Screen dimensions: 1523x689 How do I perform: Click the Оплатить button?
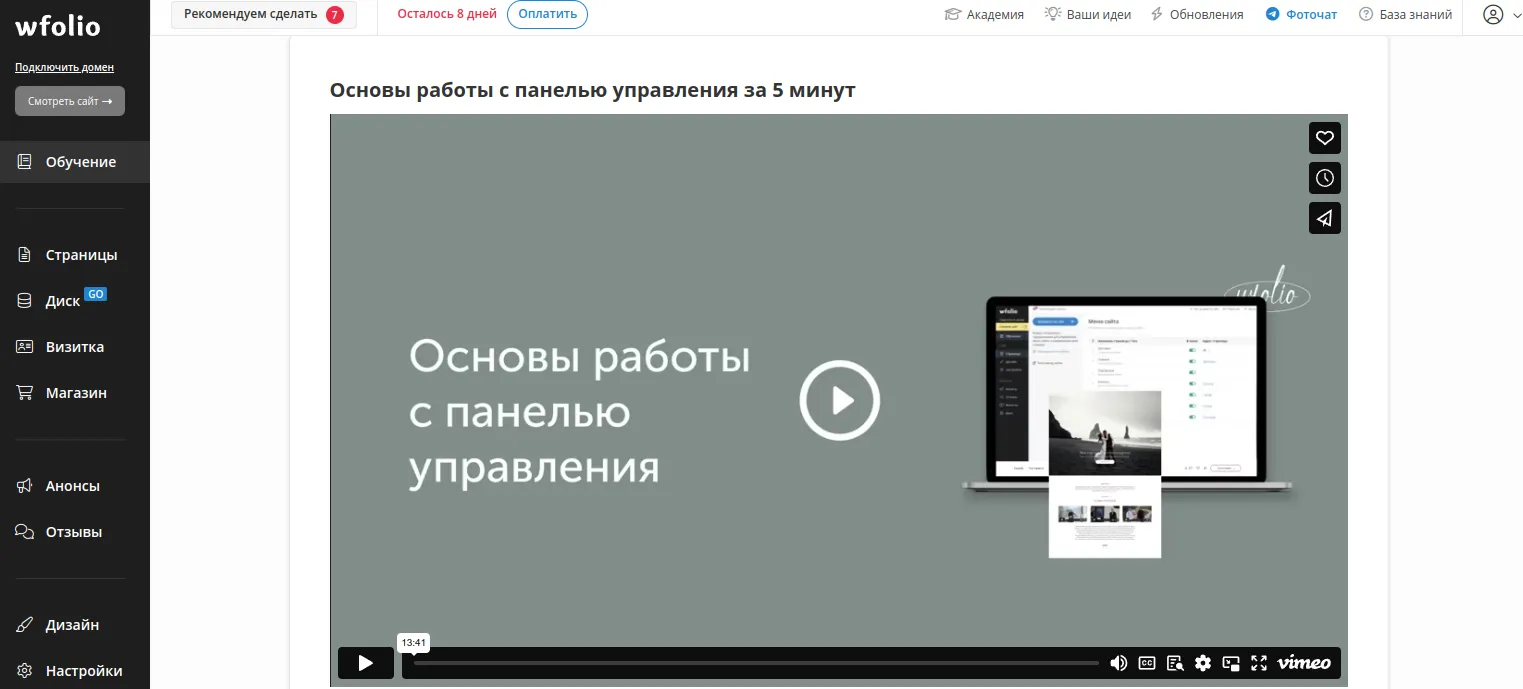click(x=547, y=14)
